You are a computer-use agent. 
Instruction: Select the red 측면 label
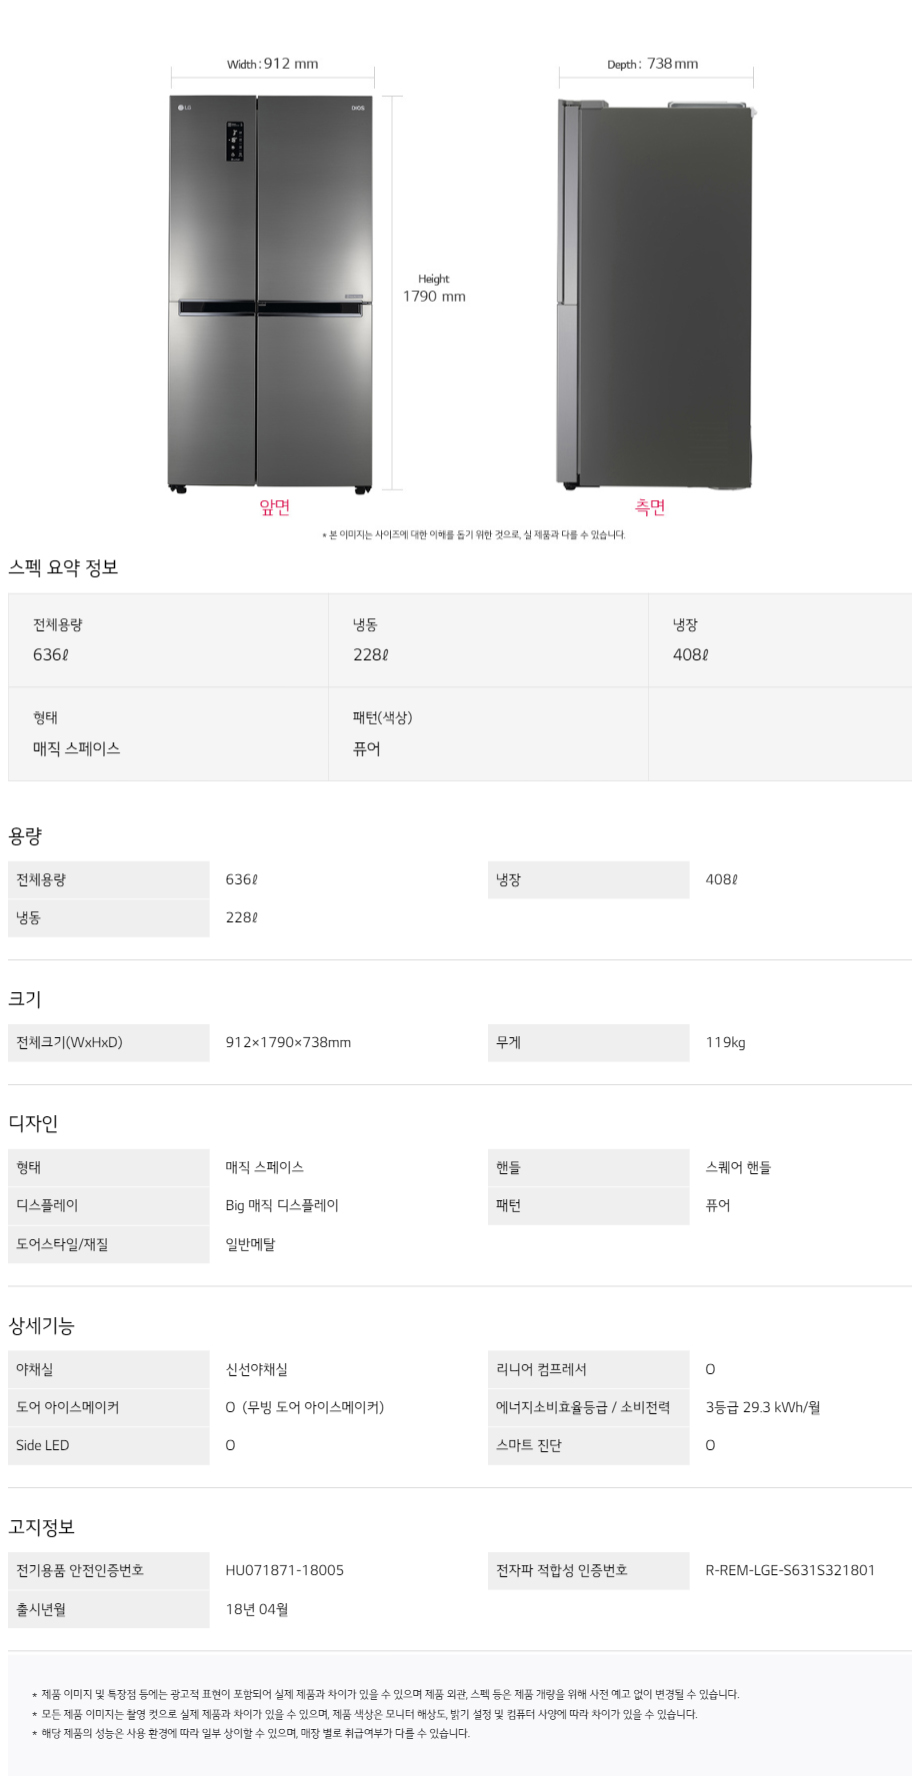click(650, 507)
